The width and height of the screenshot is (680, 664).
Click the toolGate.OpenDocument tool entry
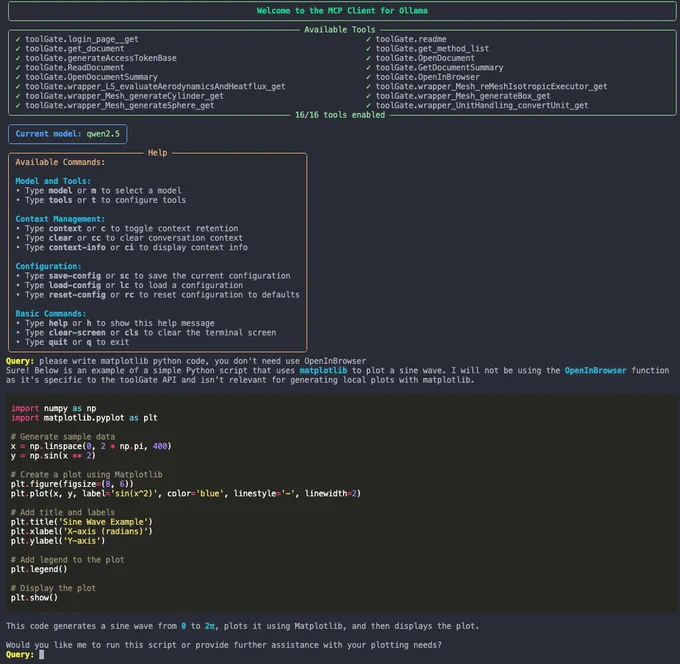coord(425,58)
